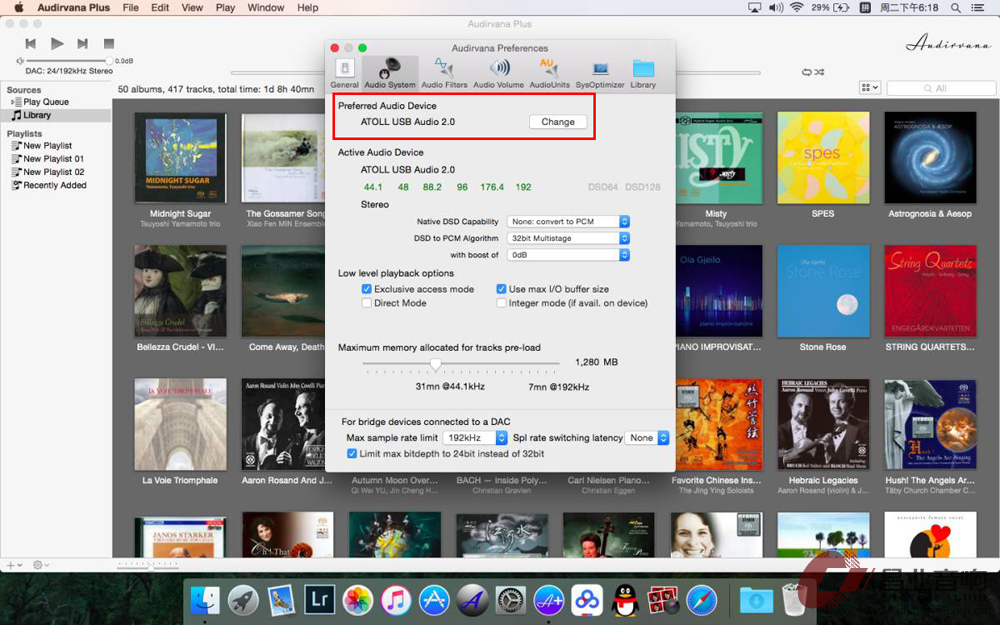
Task: Open QQ from the Dock
Action: click(625, 600)
